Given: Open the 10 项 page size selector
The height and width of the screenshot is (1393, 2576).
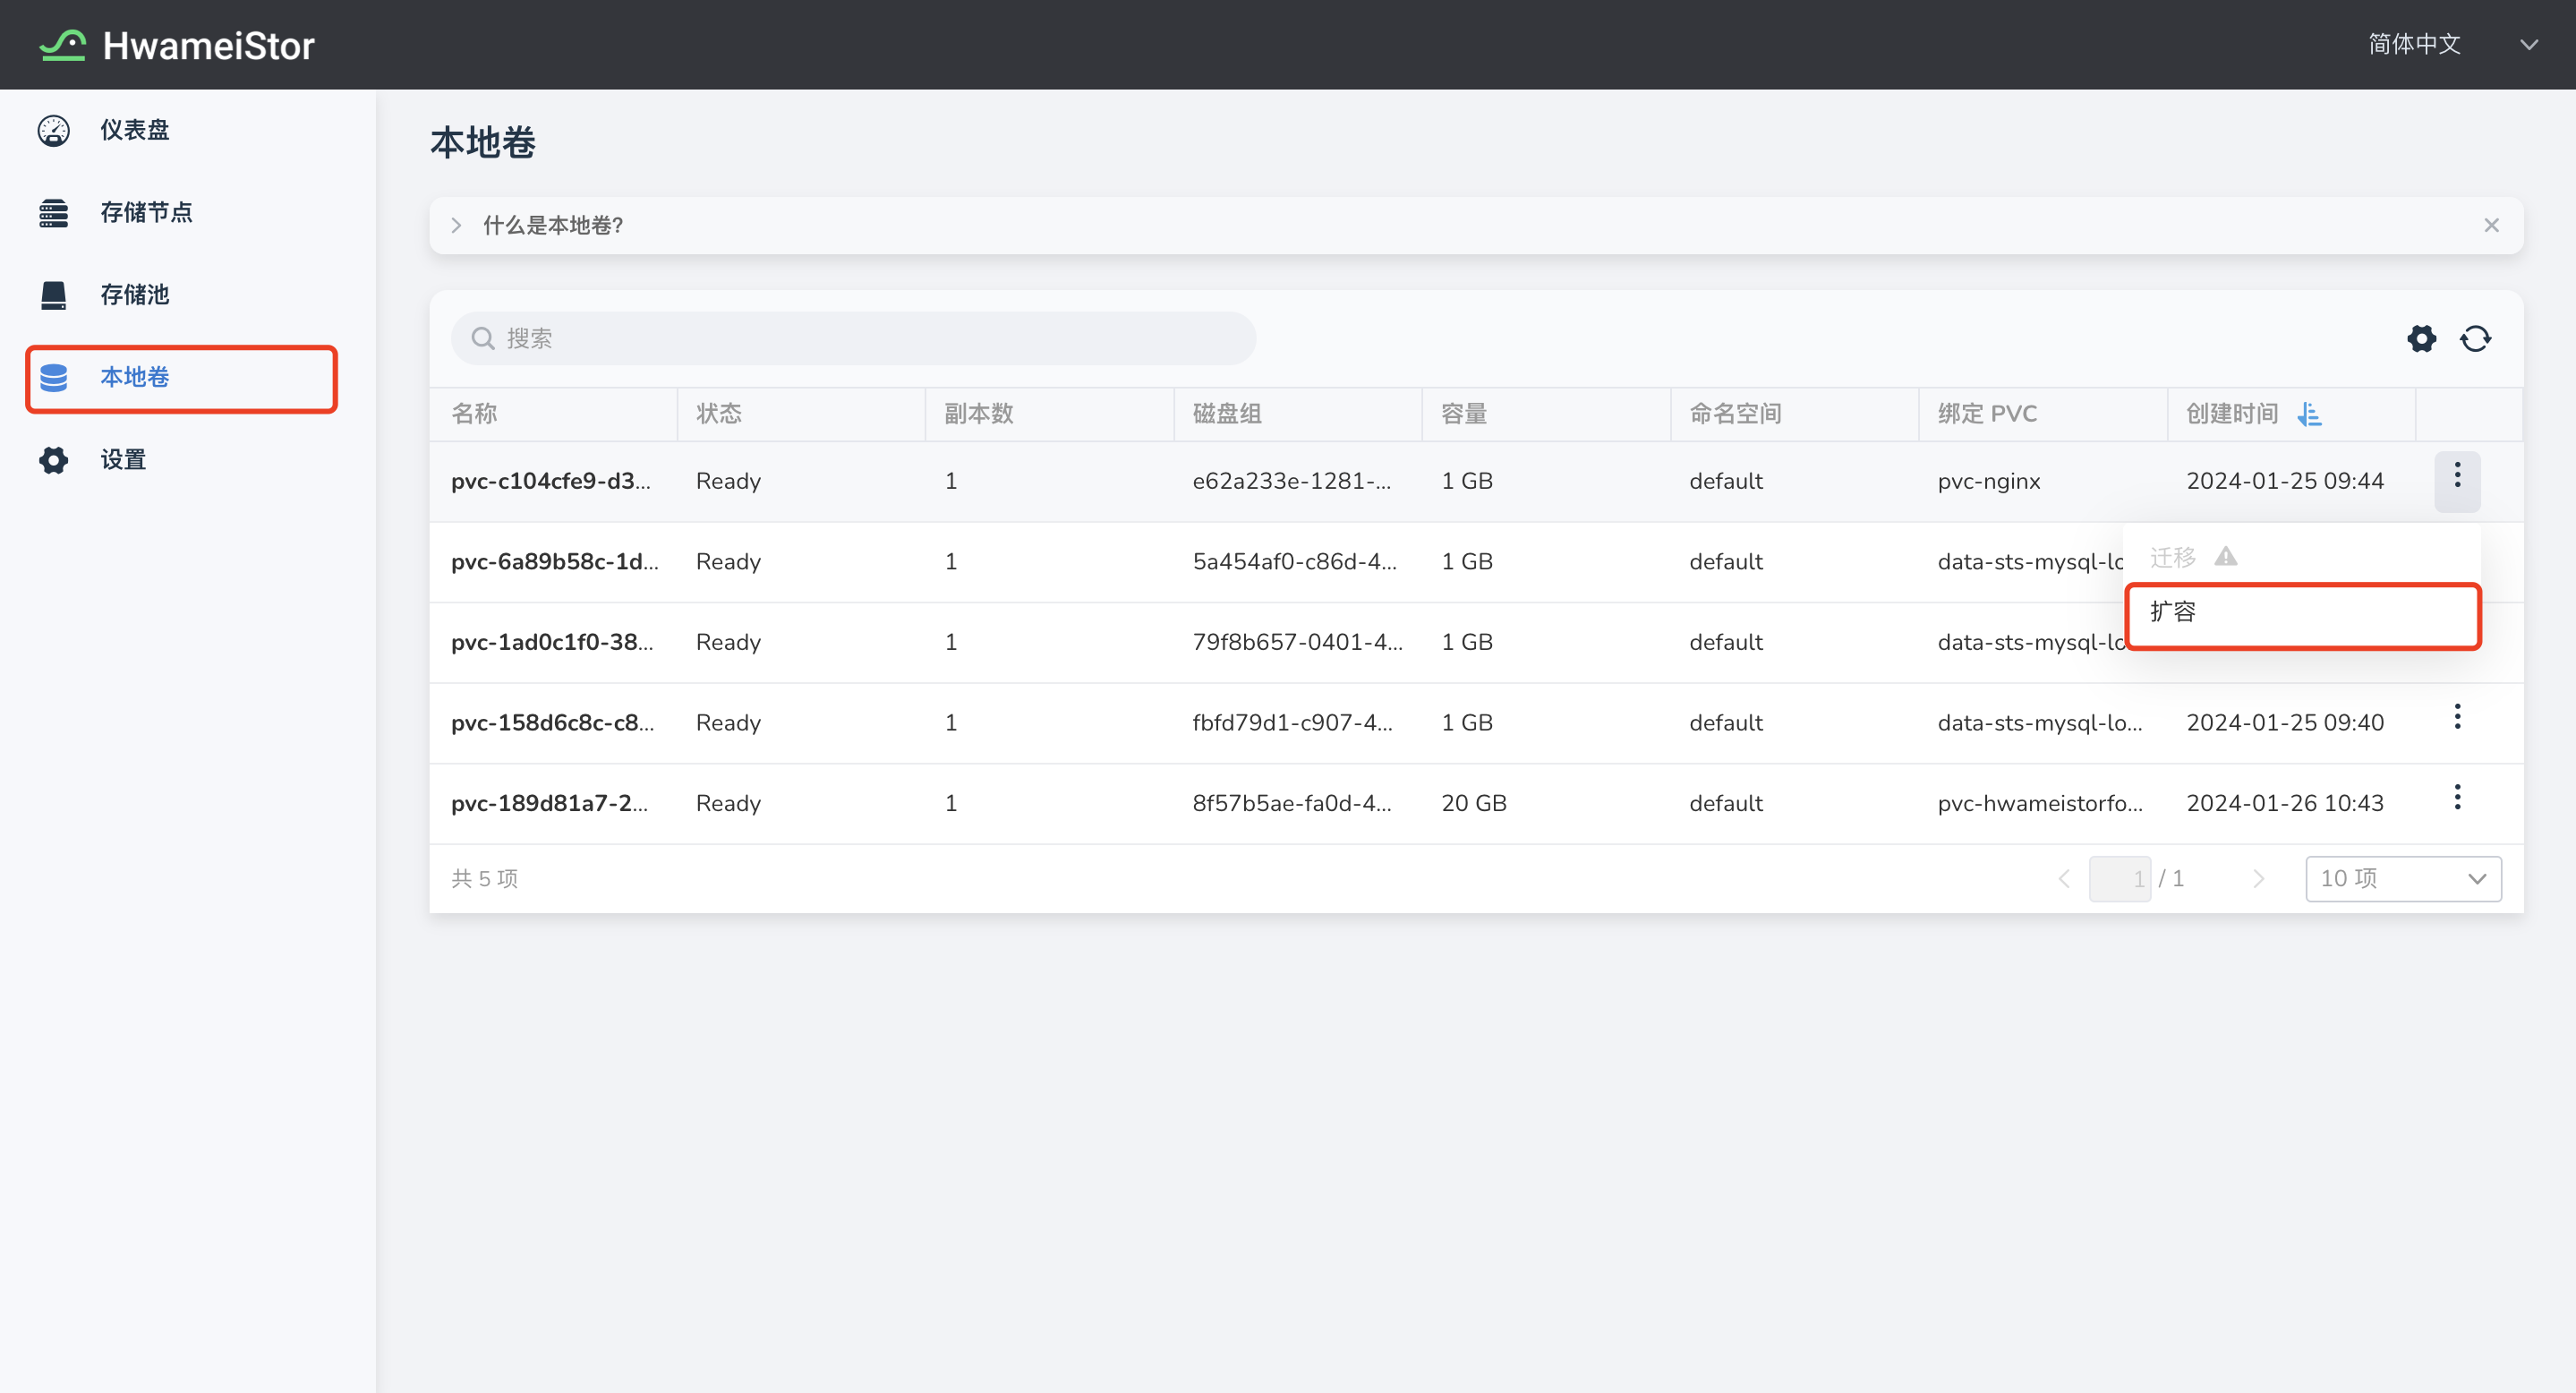Looking at the screenshot, I should pos(2402,878).
